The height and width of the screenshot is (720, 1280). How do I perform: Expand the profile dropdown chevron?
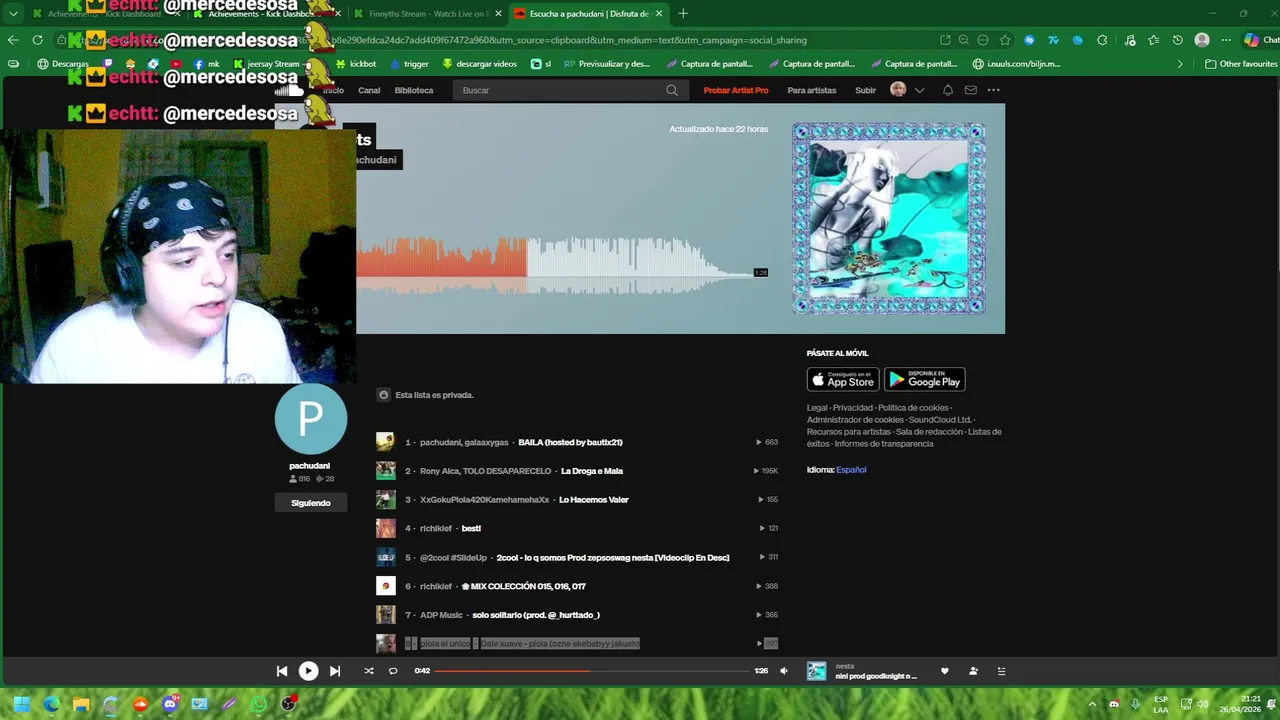click(919, 90)
